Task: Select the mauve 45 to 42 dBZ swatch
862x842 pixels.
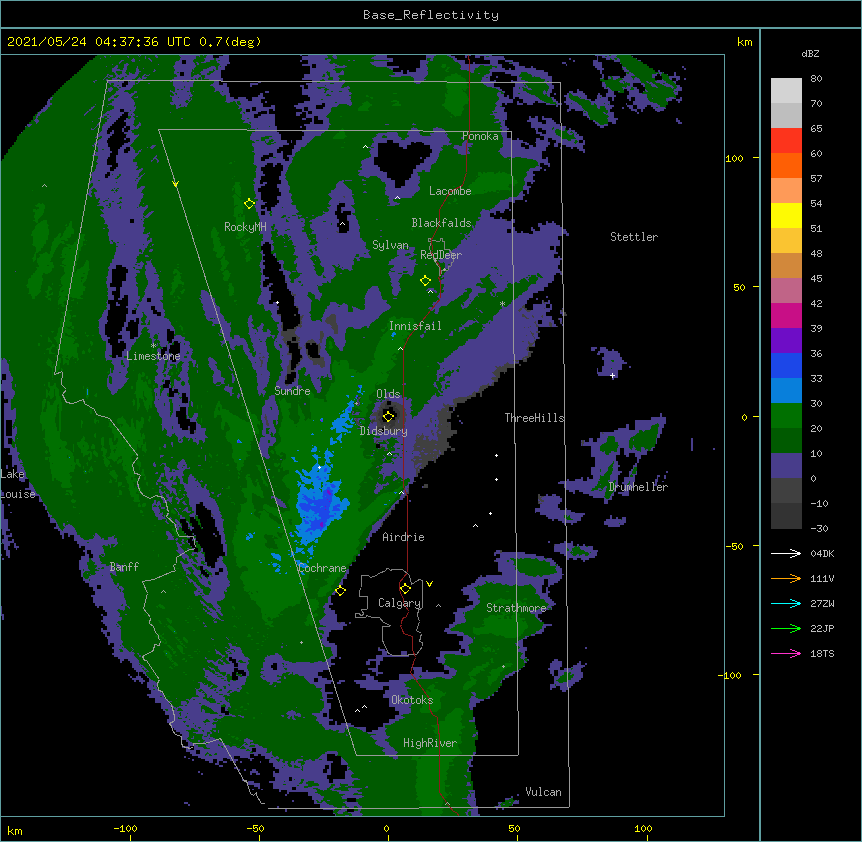Action: click(x=786, y=291)
